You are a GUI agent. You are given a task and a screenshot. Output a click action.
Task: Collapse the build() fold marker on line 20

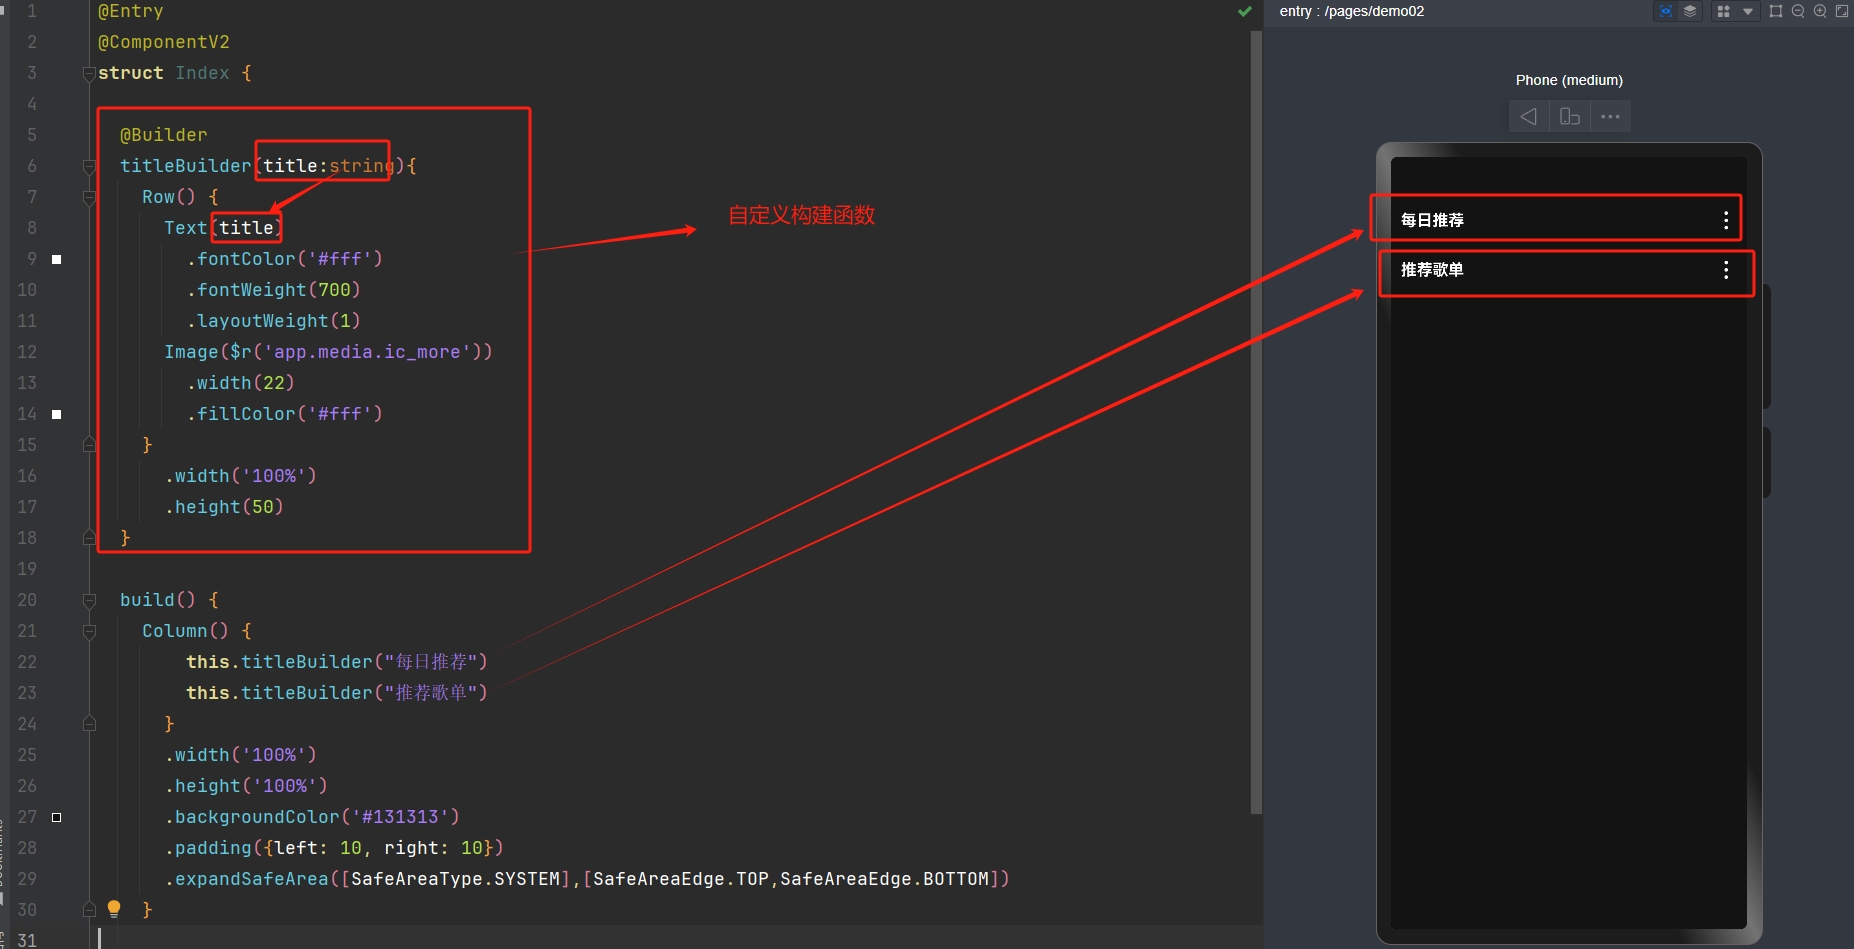click(89, 600)
